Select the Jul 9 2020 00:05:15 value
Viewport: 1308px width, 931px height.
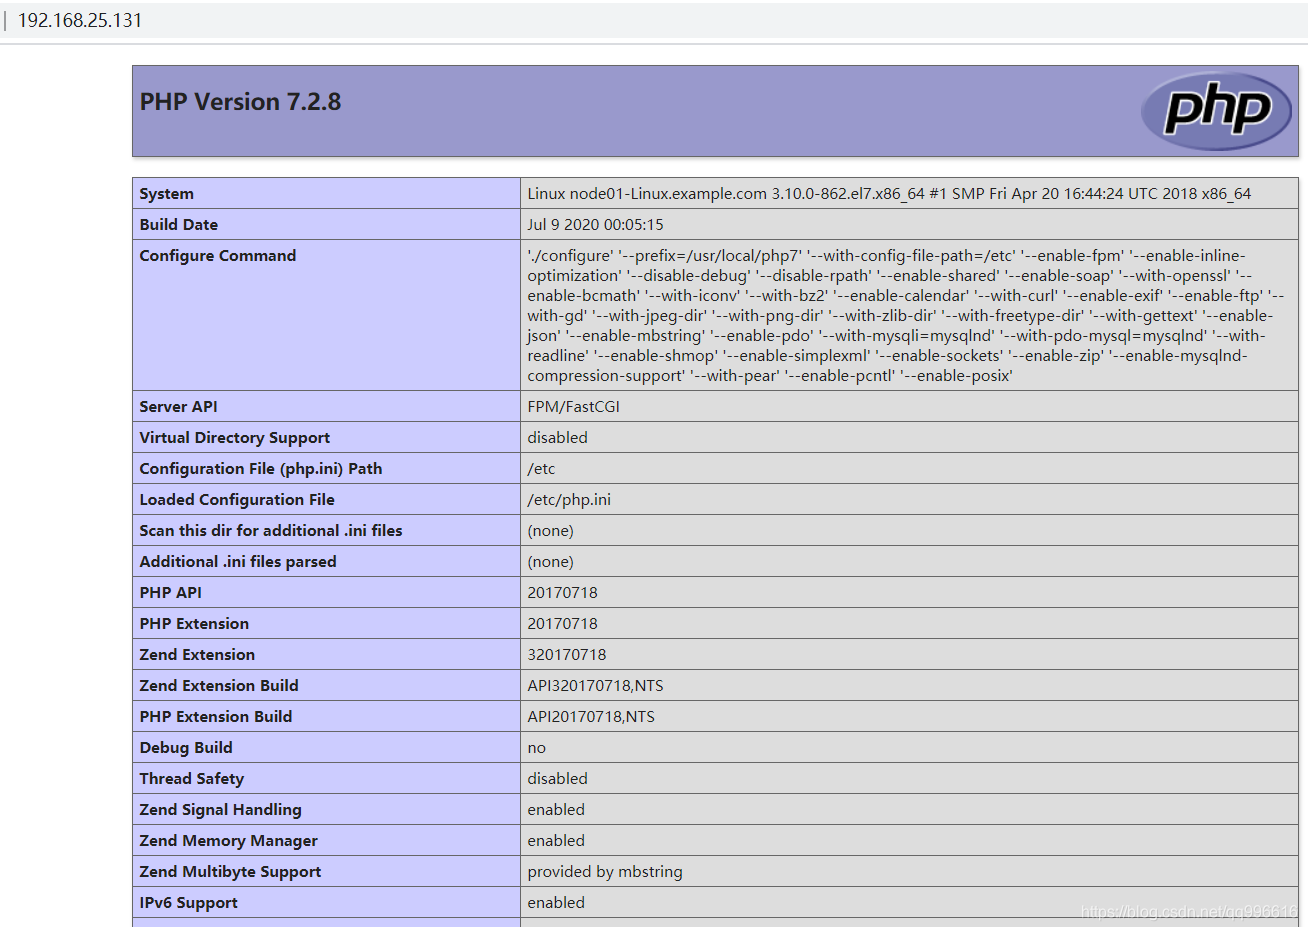[x=595, y=225]
